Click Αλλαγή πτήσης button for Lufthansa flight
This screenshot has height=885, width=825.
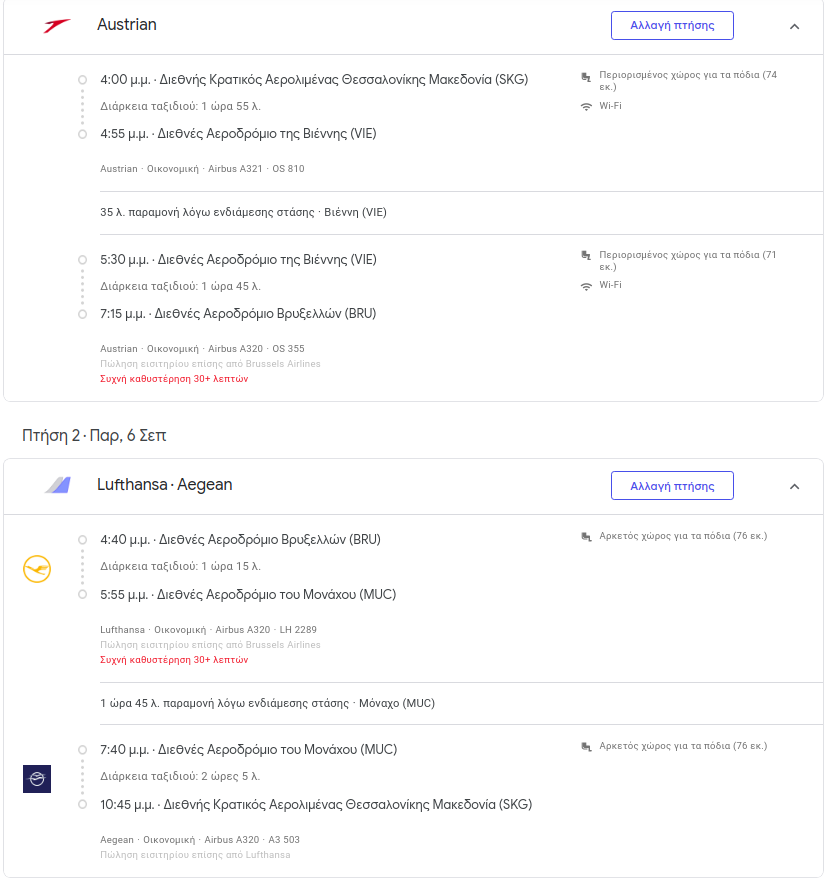pyautogui.click(x=672, y=485)
